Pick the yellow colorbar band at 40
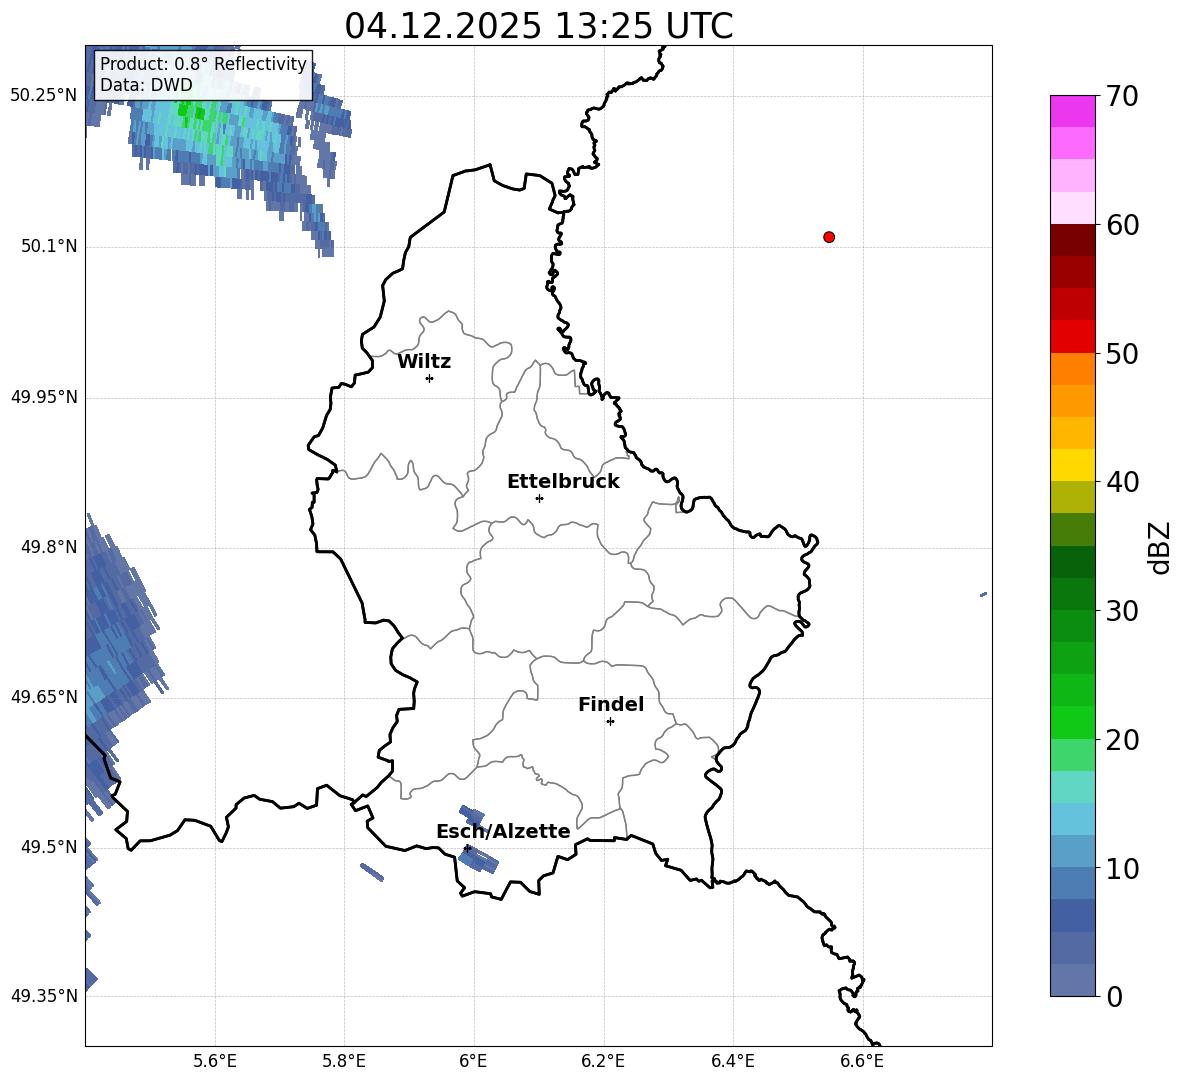The width and height of the screenshot is (1184, 1081). (1073, 466)
